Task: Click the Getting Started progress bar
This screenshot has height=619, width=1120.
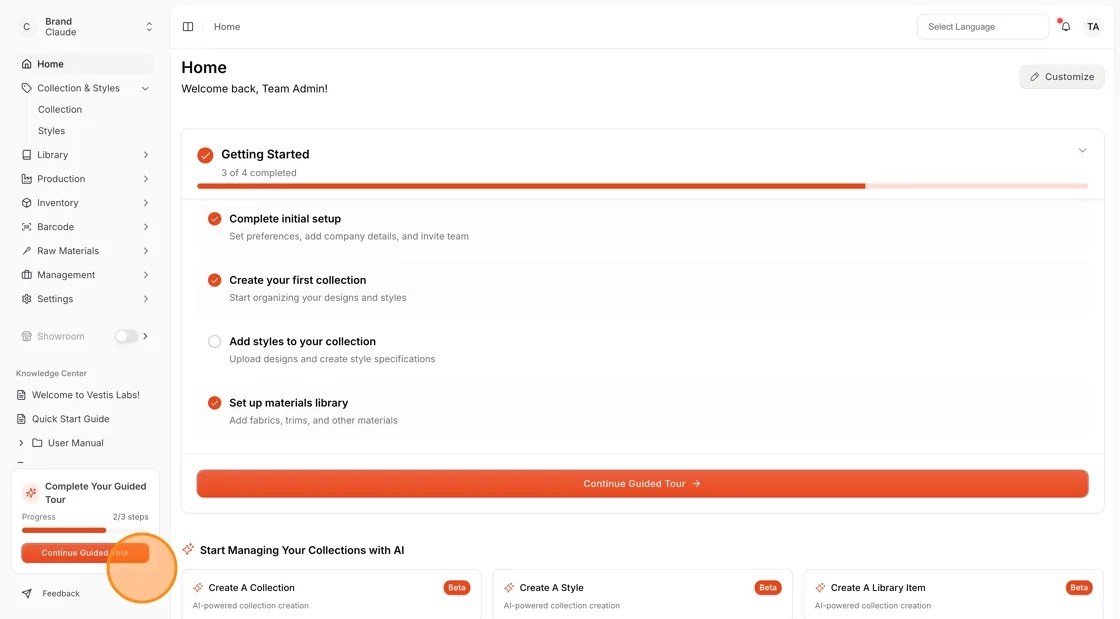Action: (642, 186)
